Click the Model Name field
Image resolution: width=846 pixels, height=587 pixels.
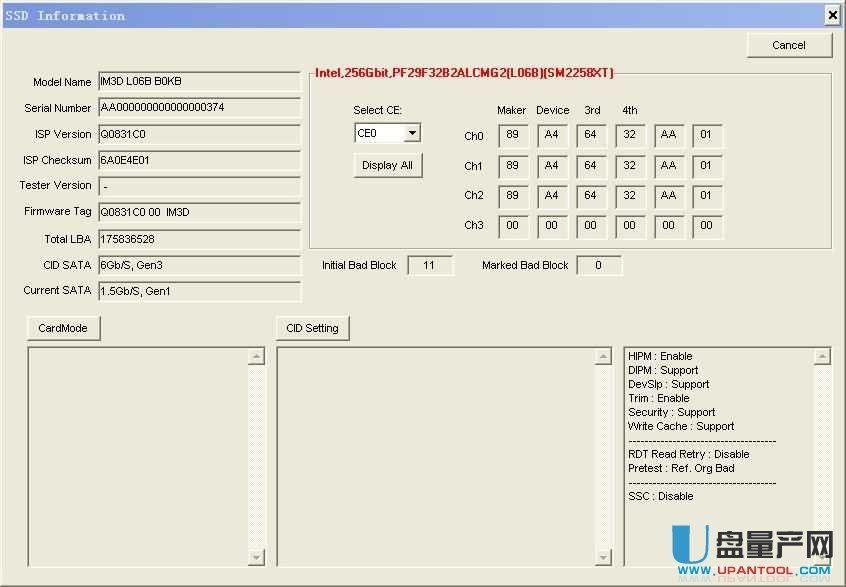[199, 82]
